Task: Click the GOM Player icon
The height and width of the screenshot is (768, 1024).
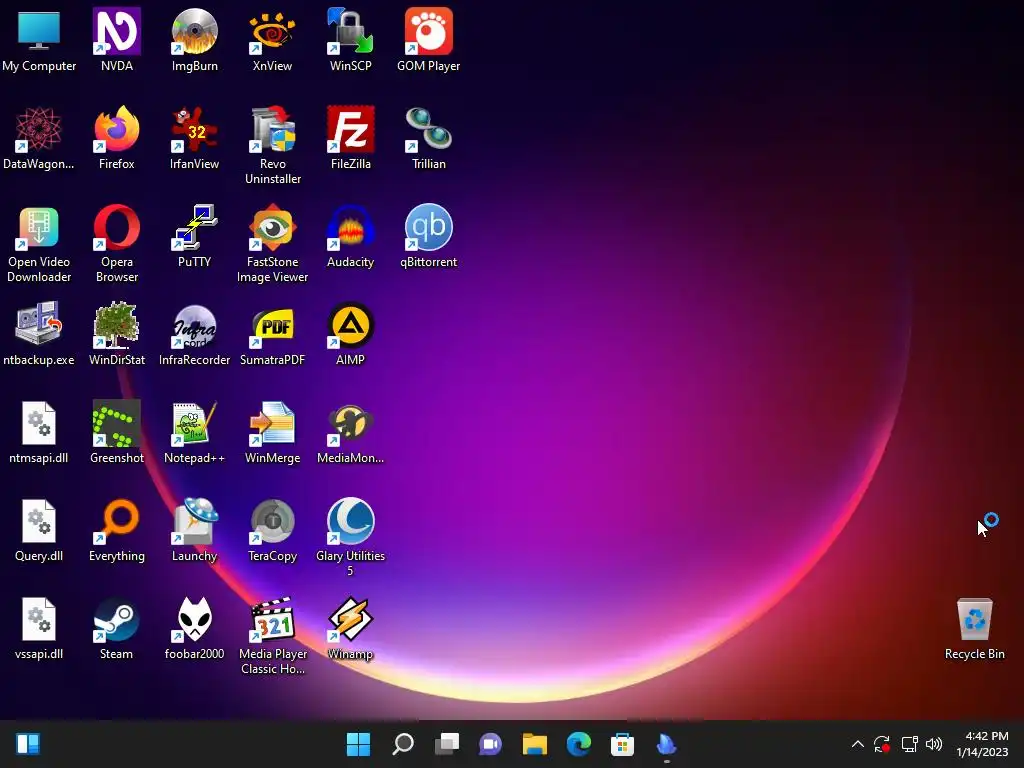Action: pos(428,31)
